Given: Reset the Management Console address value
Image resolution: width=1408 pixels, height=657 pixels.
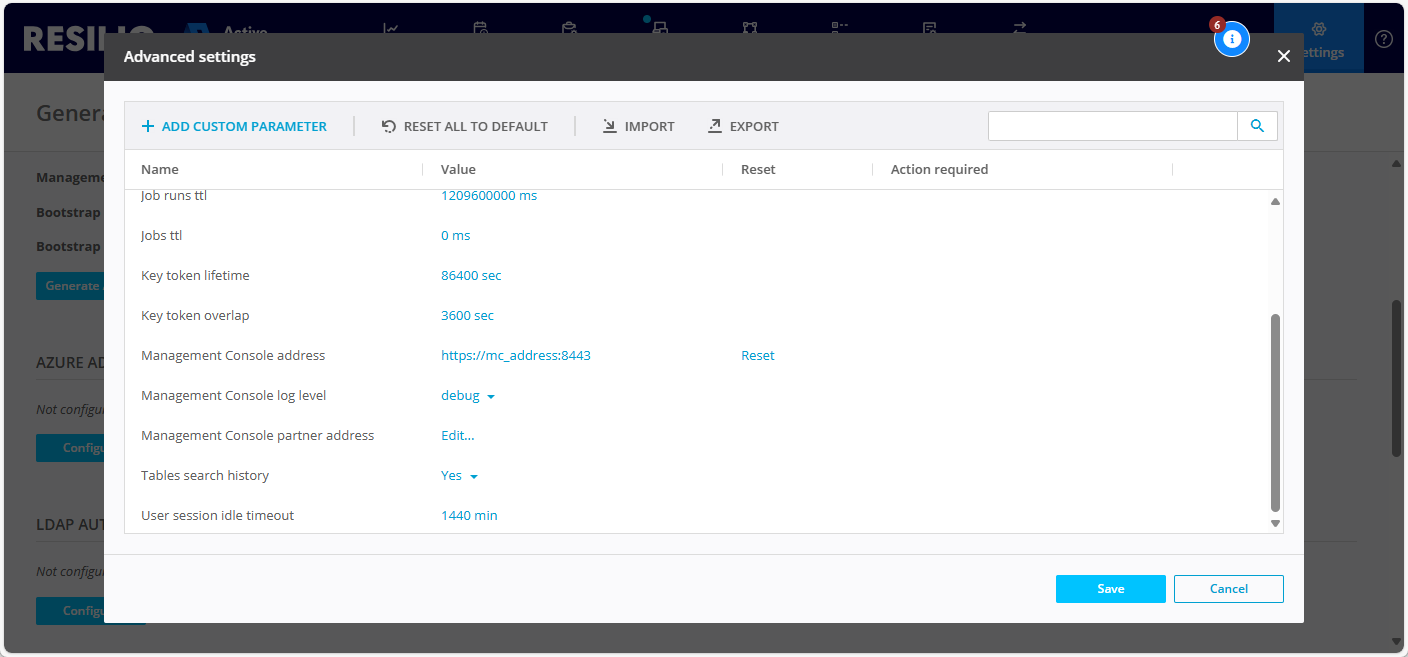Looking at the screenshot, I should (757, 356).
